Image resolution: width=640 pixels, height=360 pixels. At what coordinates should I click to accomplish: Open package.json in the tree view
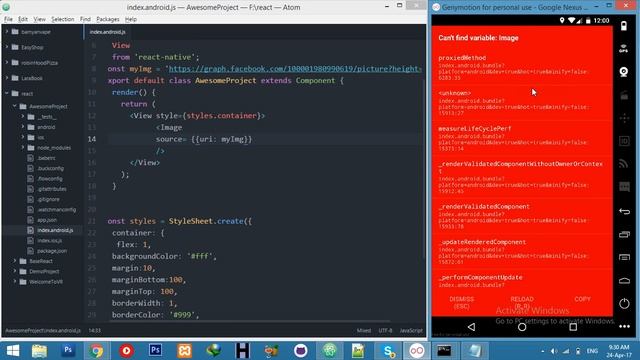click(x=52, y=251)
